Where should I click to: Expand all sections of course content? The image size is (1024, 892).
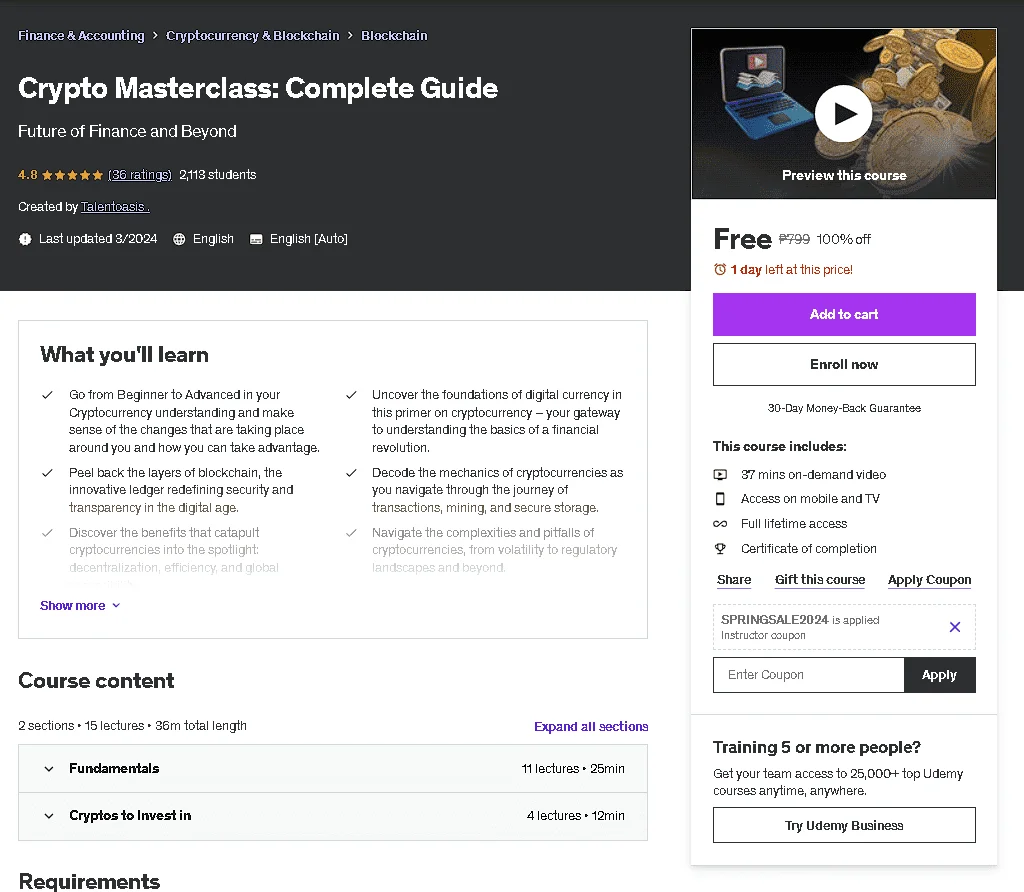[x=591, y=726]
